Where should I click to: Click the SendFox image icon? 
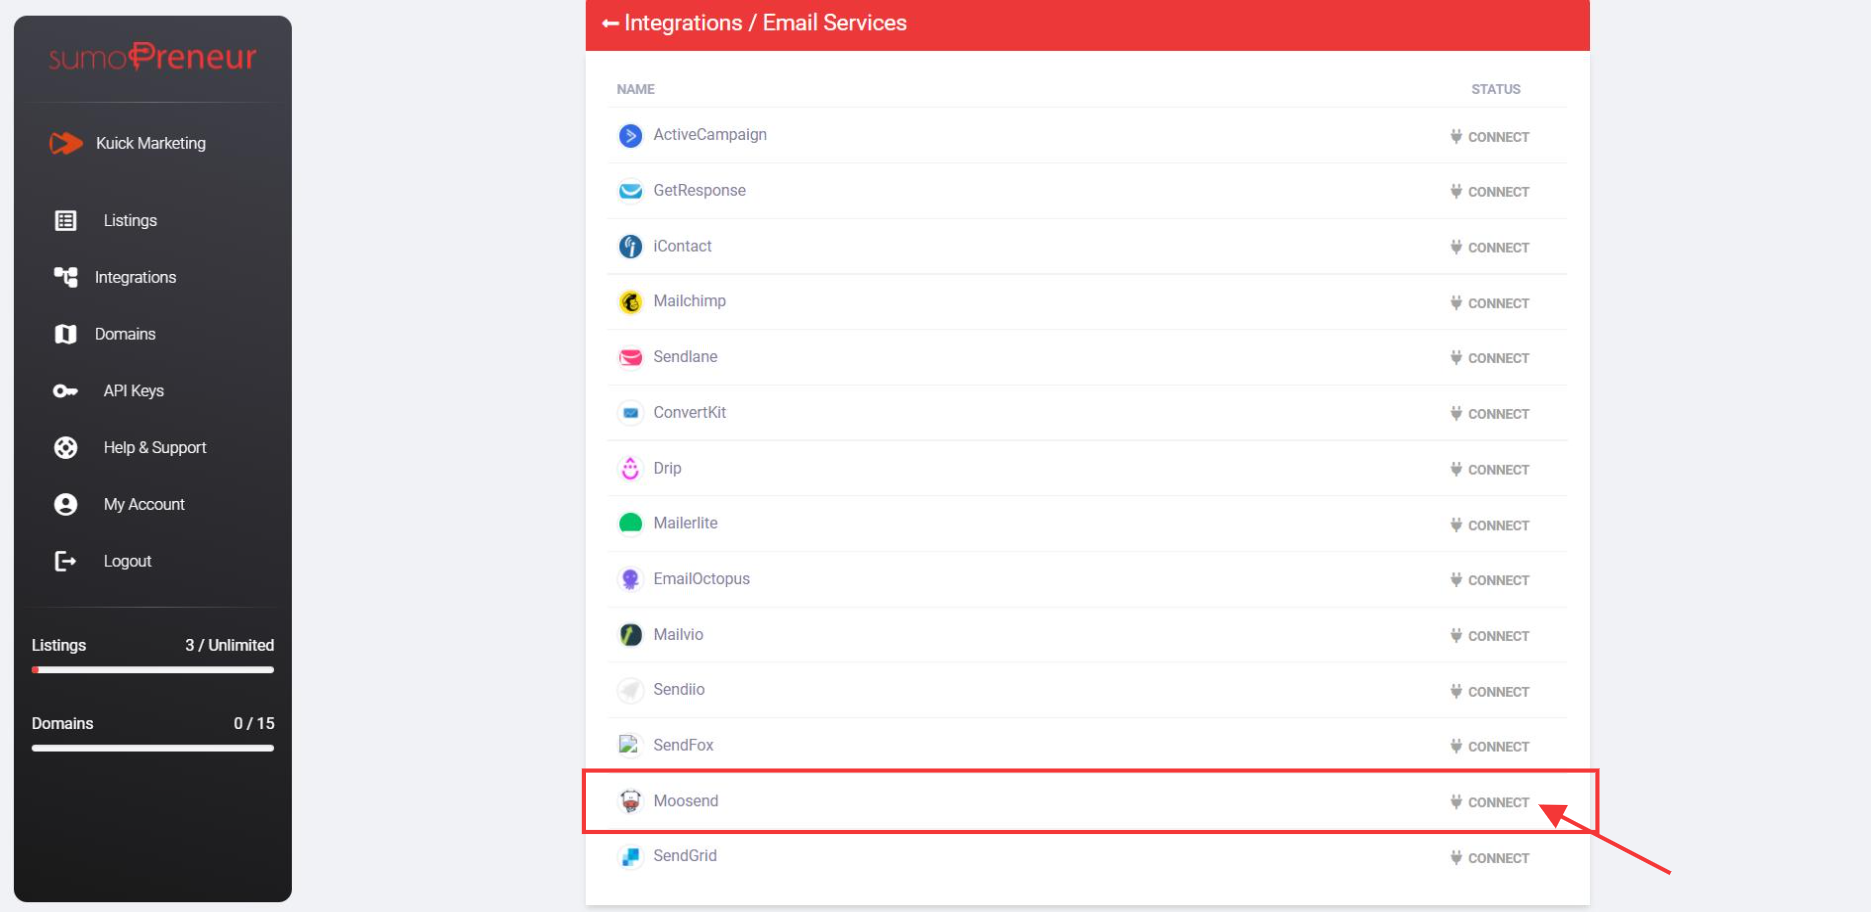[x=629, y=745]
